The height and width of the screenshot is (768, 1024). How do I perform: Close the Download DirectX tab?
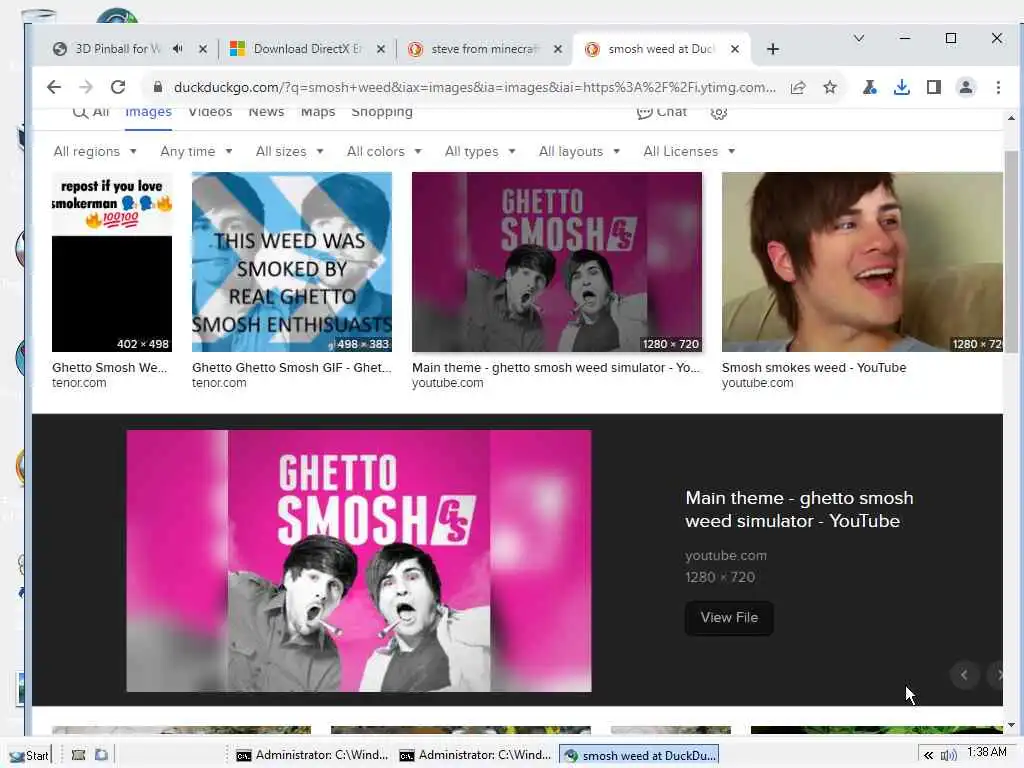click(x=381, y=49)
